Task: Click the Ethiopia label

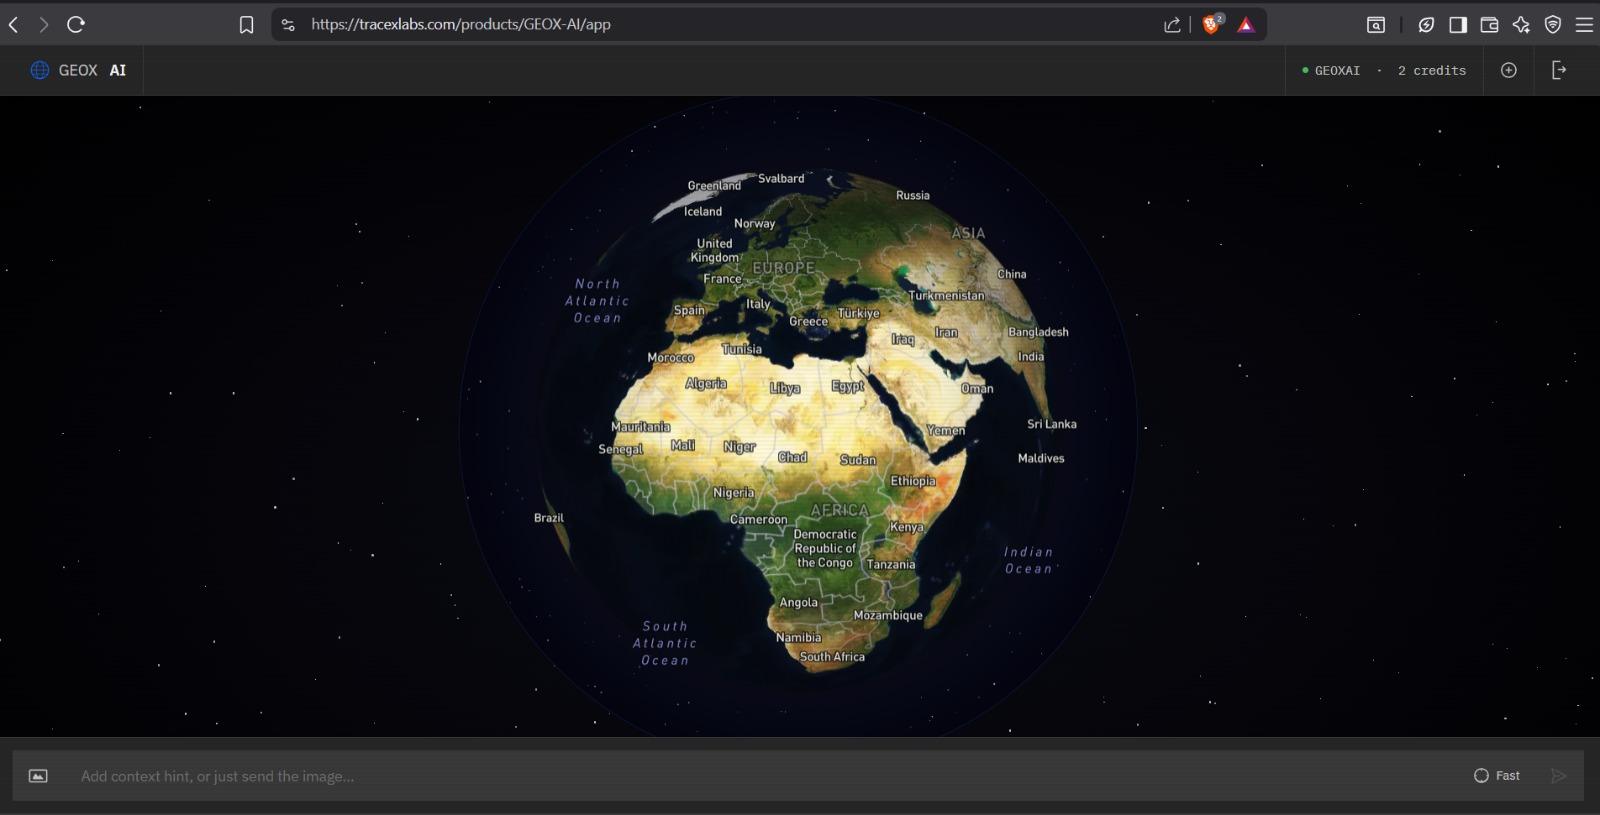Action: pos(913,481)
